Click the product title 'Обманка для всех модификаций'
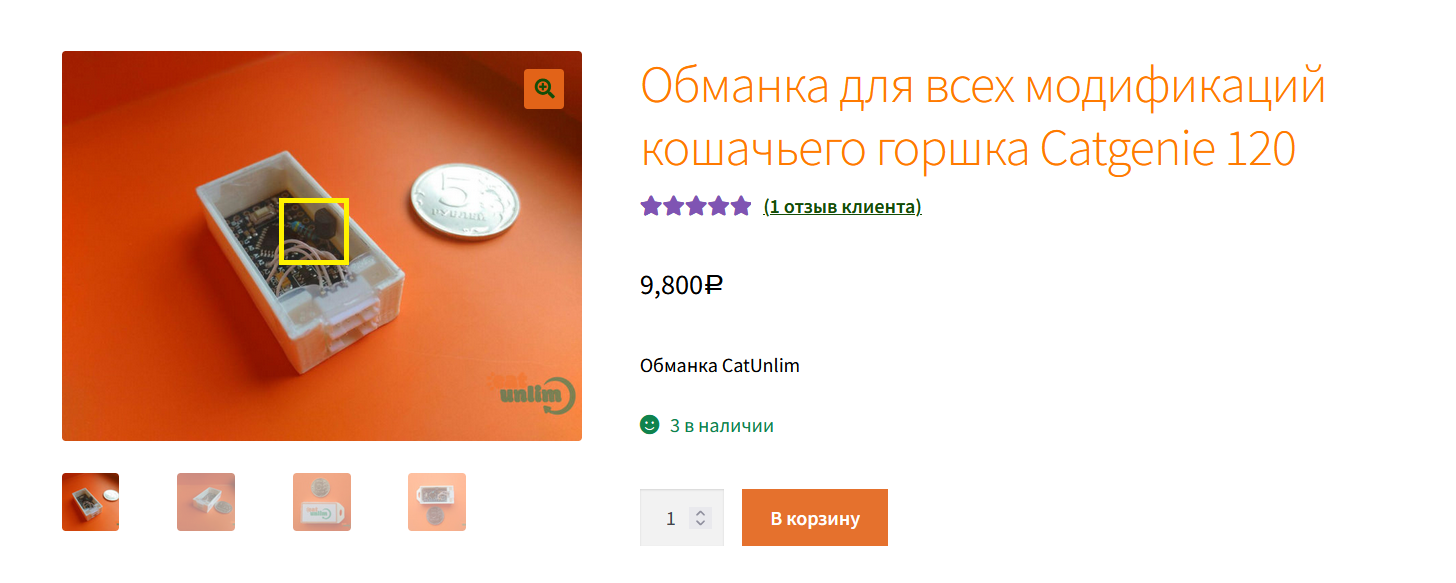 click(983, 86)
